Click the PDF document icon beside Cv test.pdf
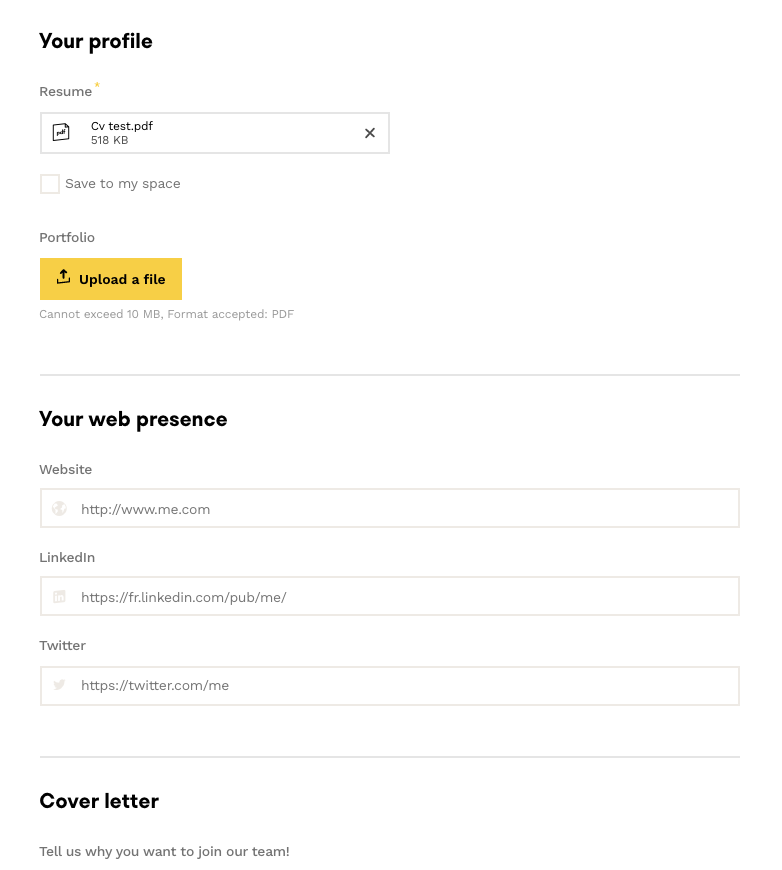782x870 pixels. tap(61, 133)
